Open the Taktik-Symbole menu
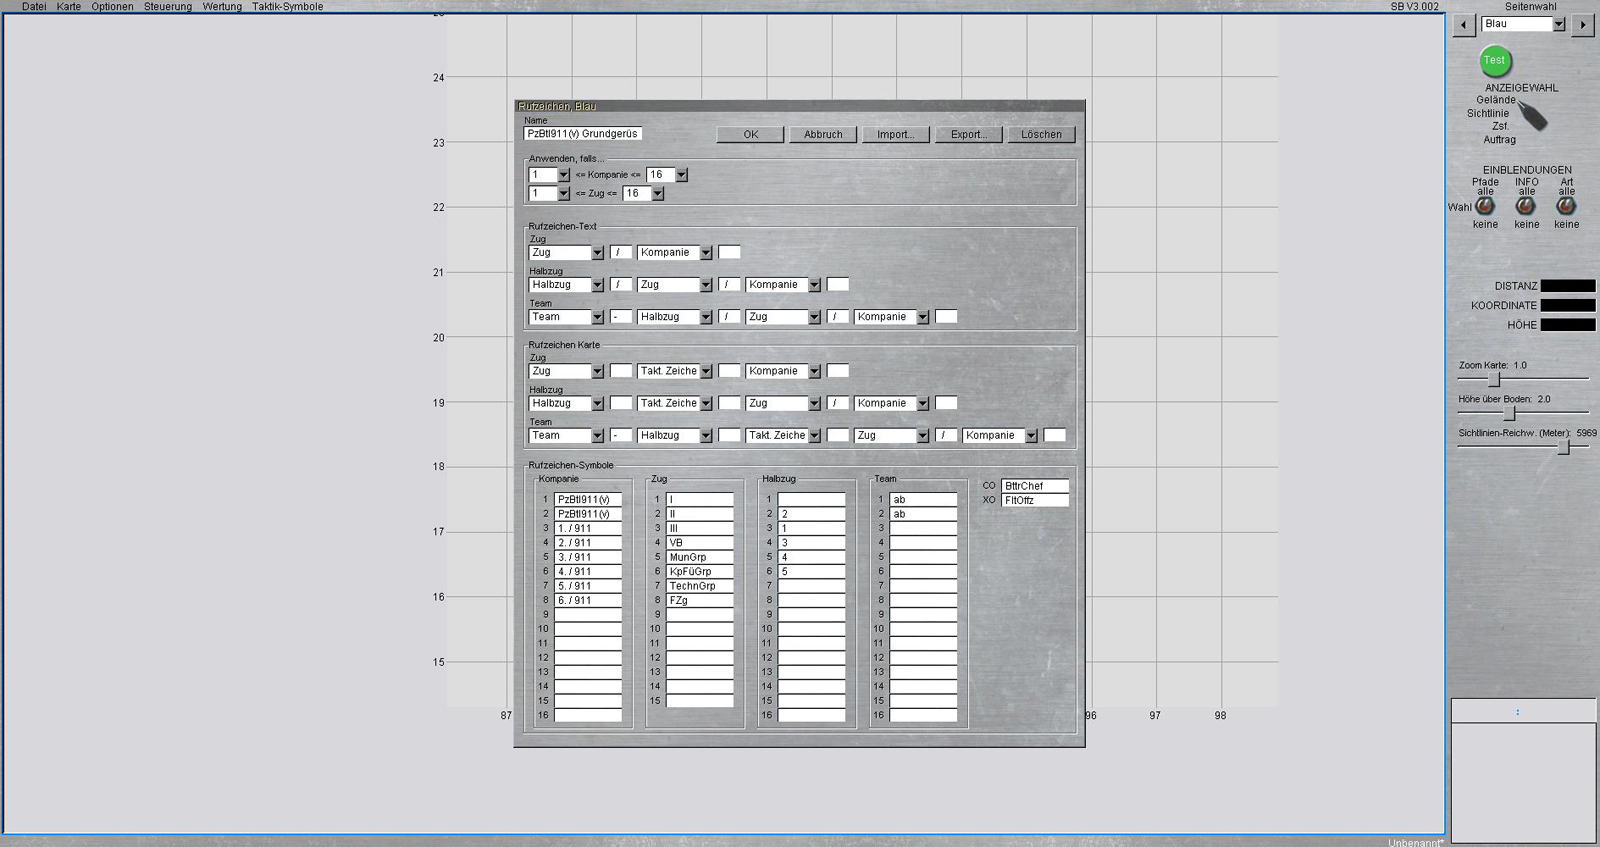 (x=287, y=7)
